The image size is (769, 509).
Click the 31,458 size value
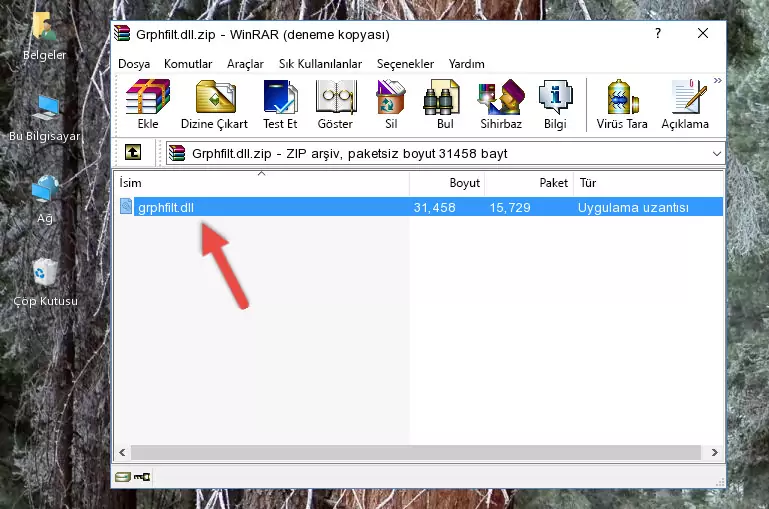[x=434, y=207]
